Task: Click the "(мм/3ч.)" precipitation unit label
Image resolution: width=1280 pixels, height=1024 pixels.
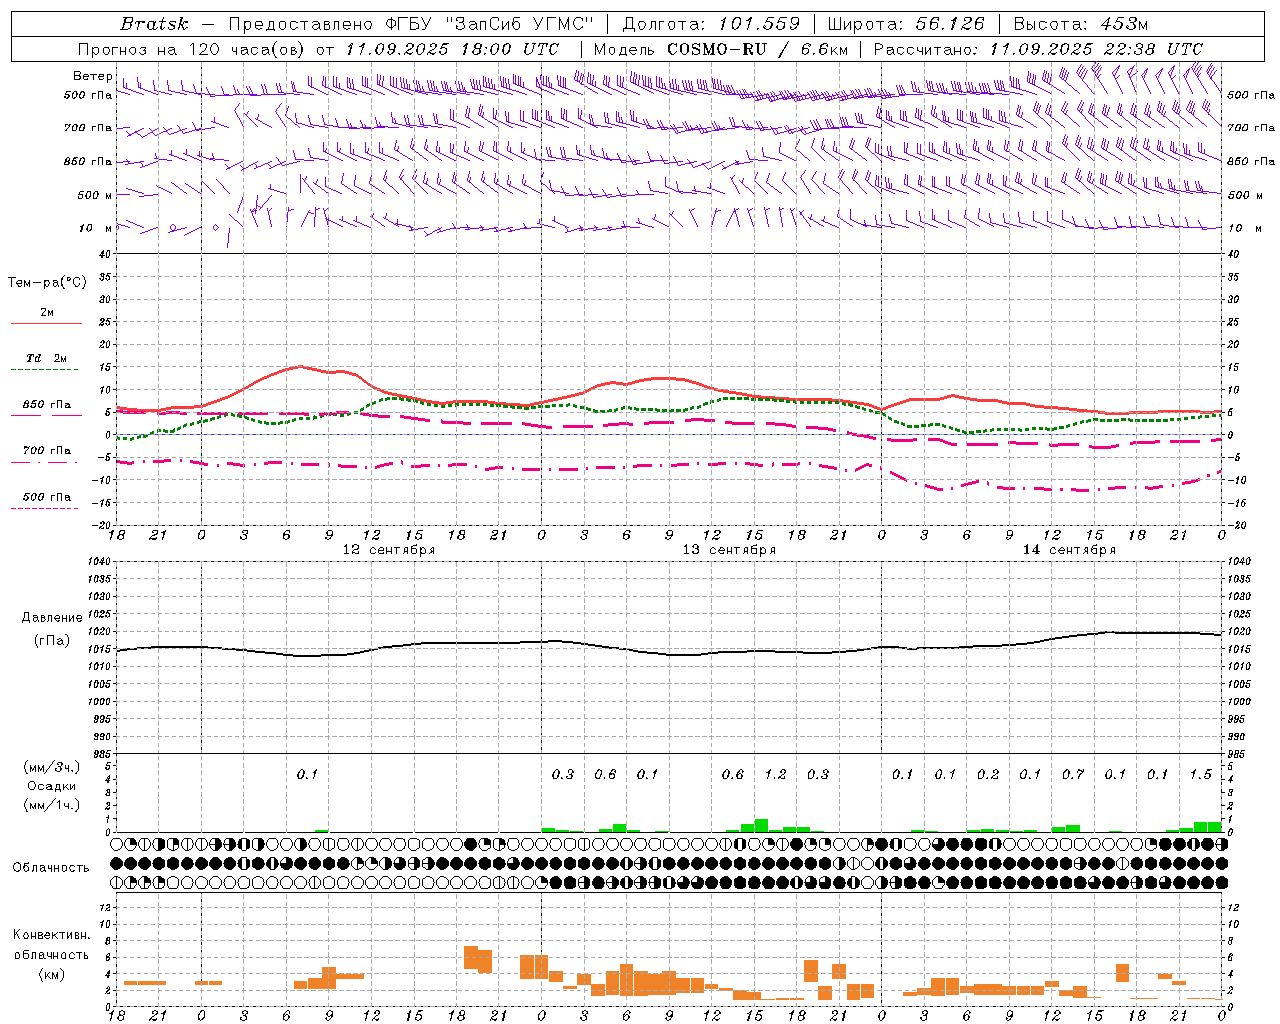Action: pos(52,768)
